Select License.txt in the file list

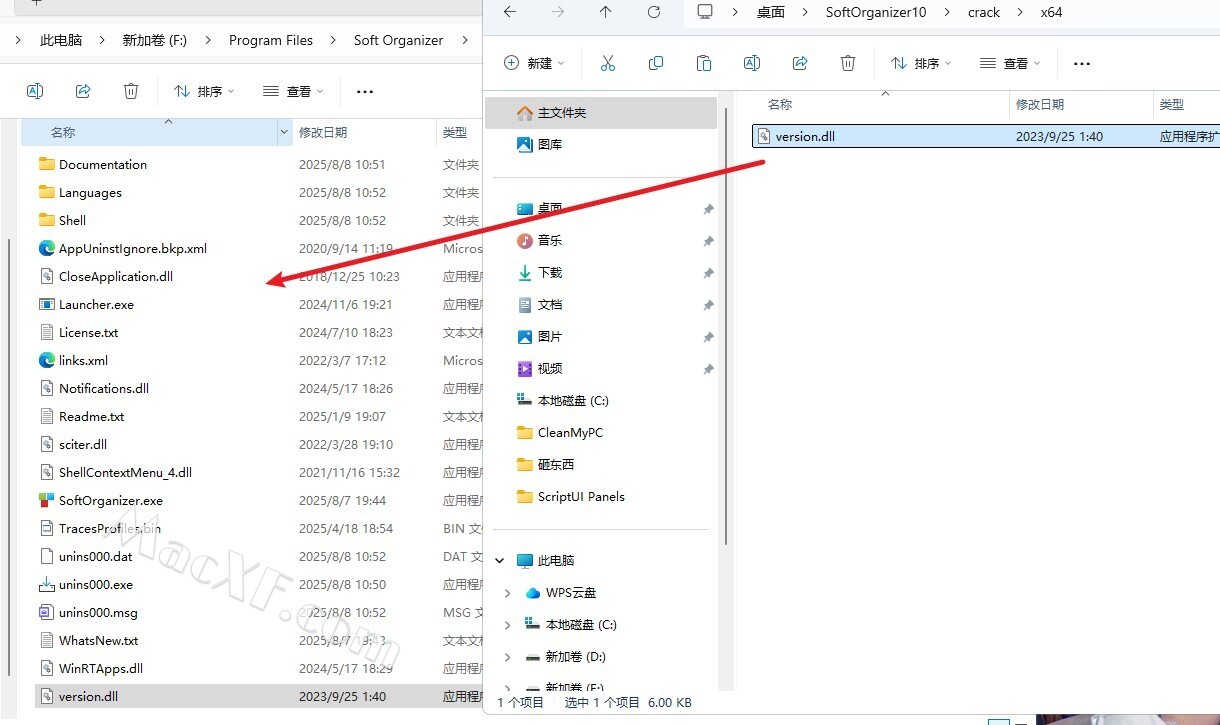(88, 332)
